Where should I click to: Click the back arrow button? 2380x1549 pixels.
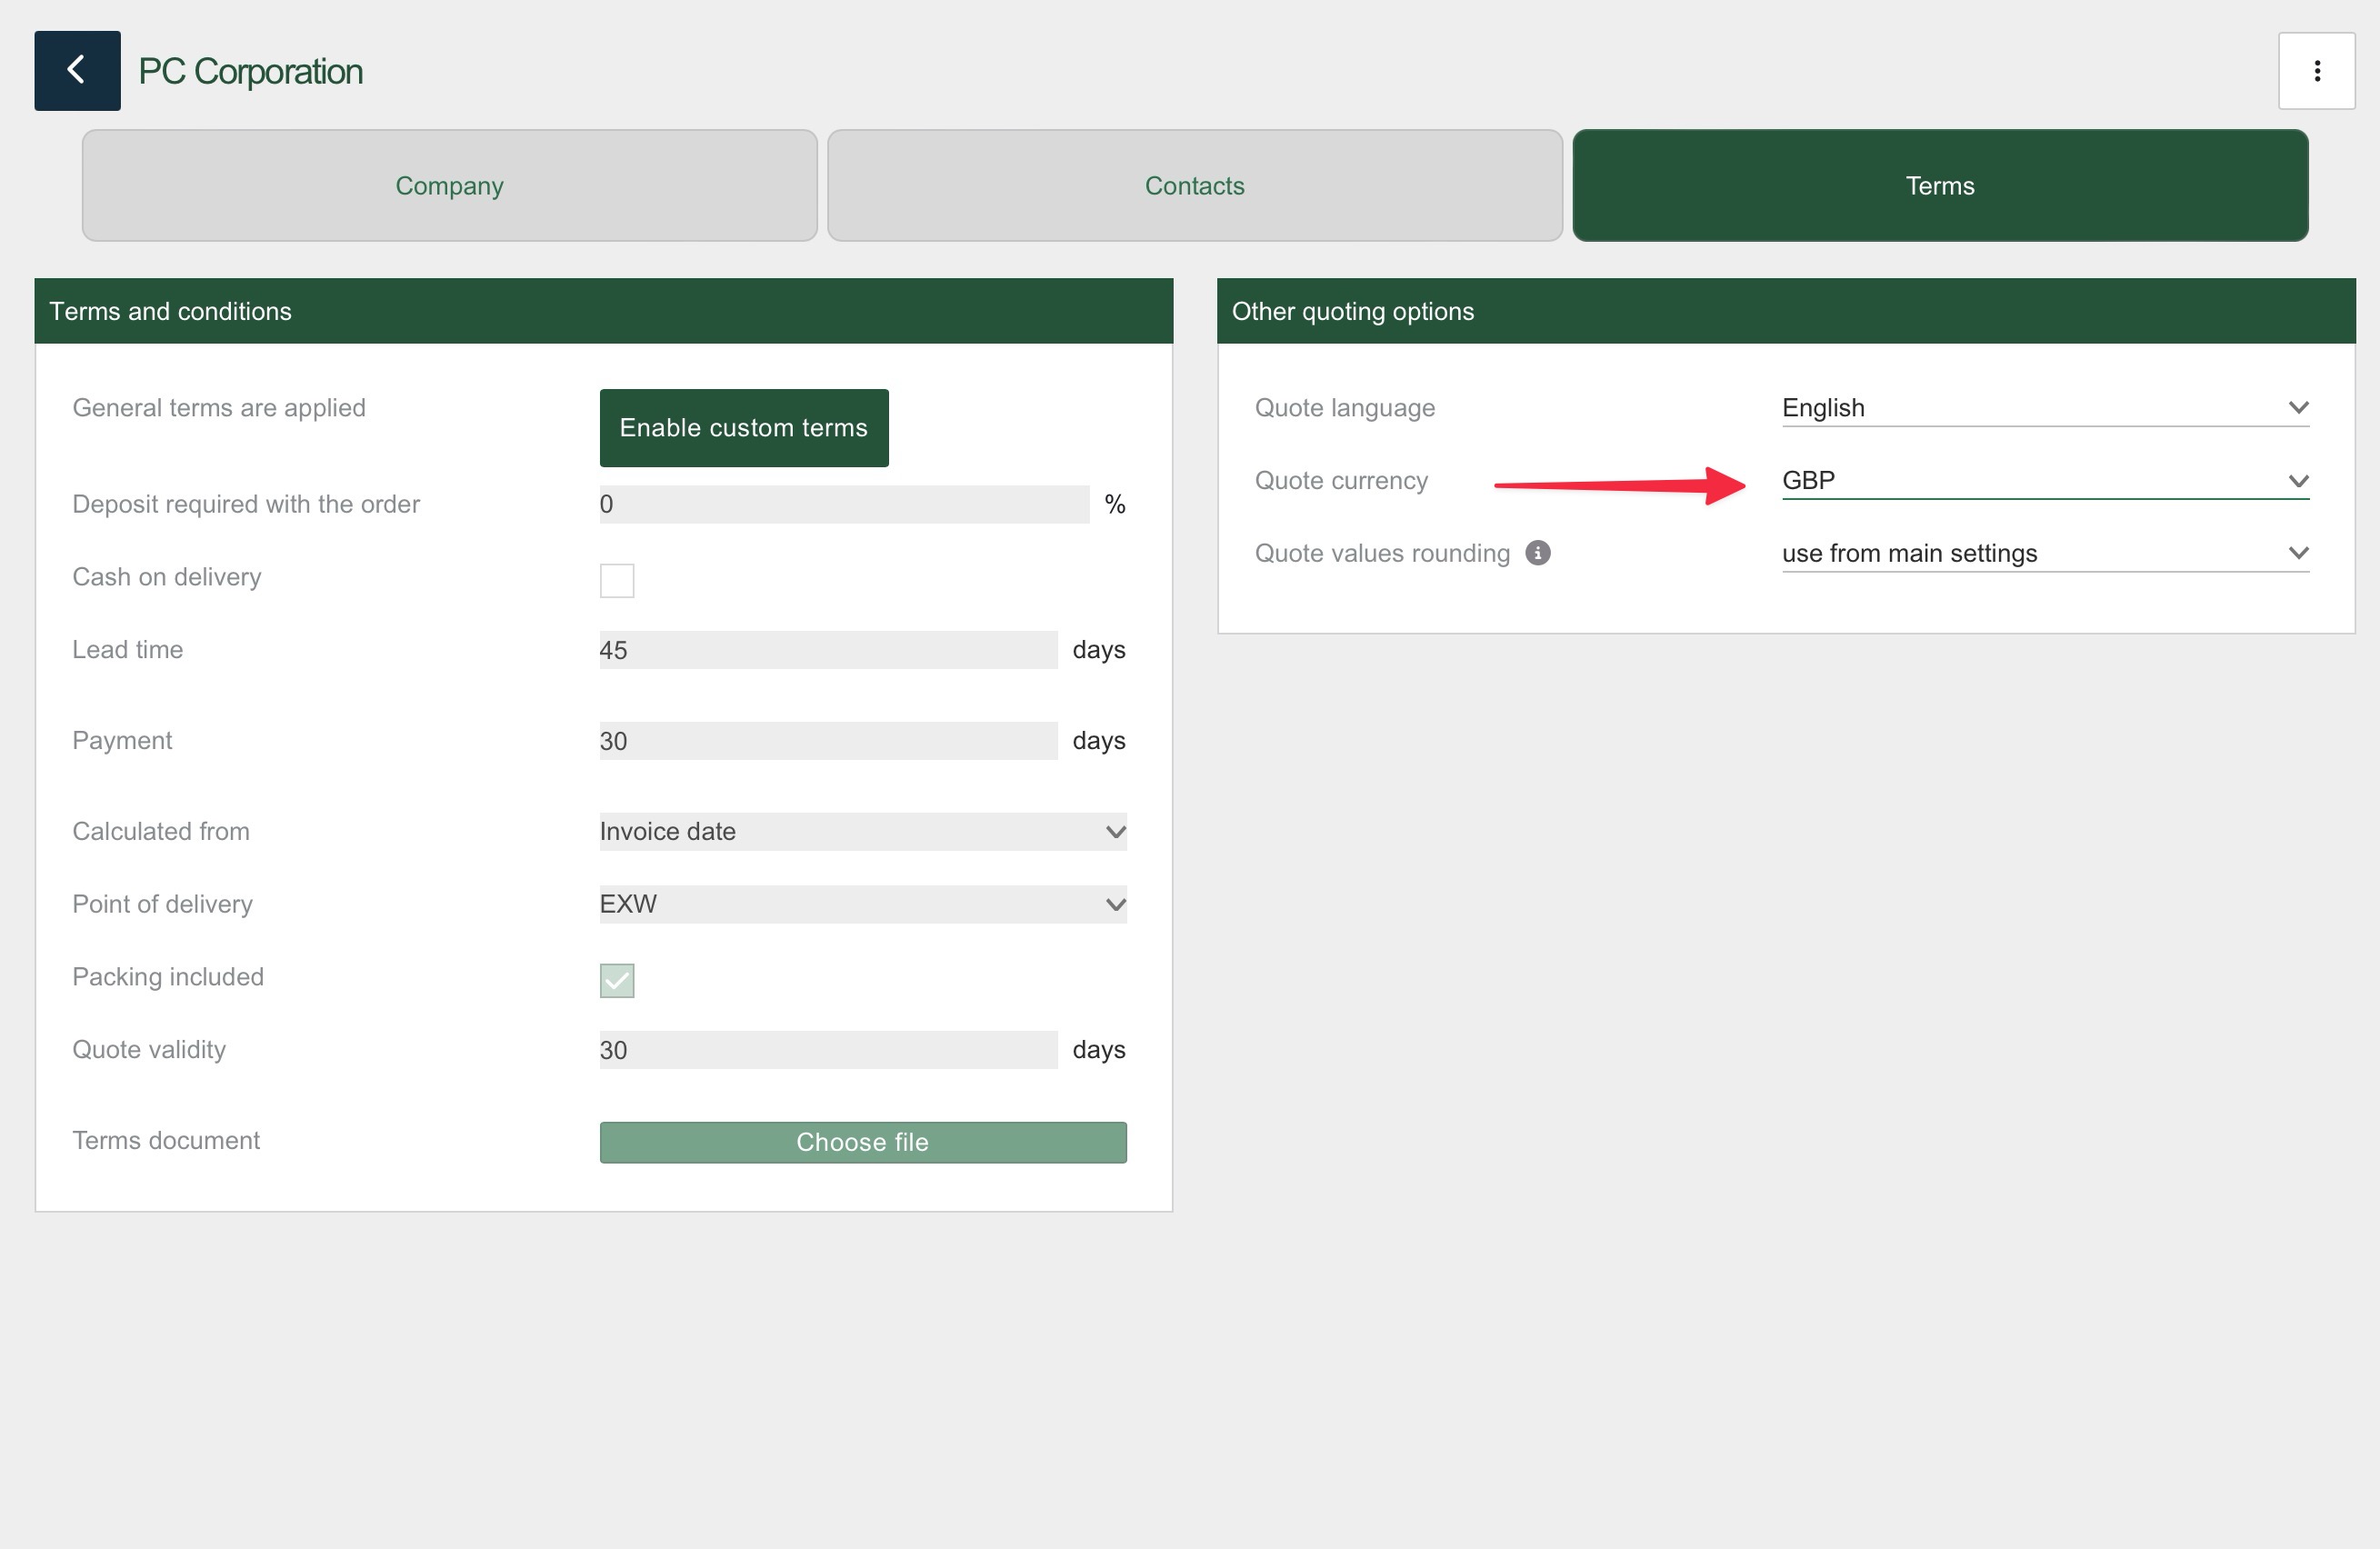(x=77, y=71)
